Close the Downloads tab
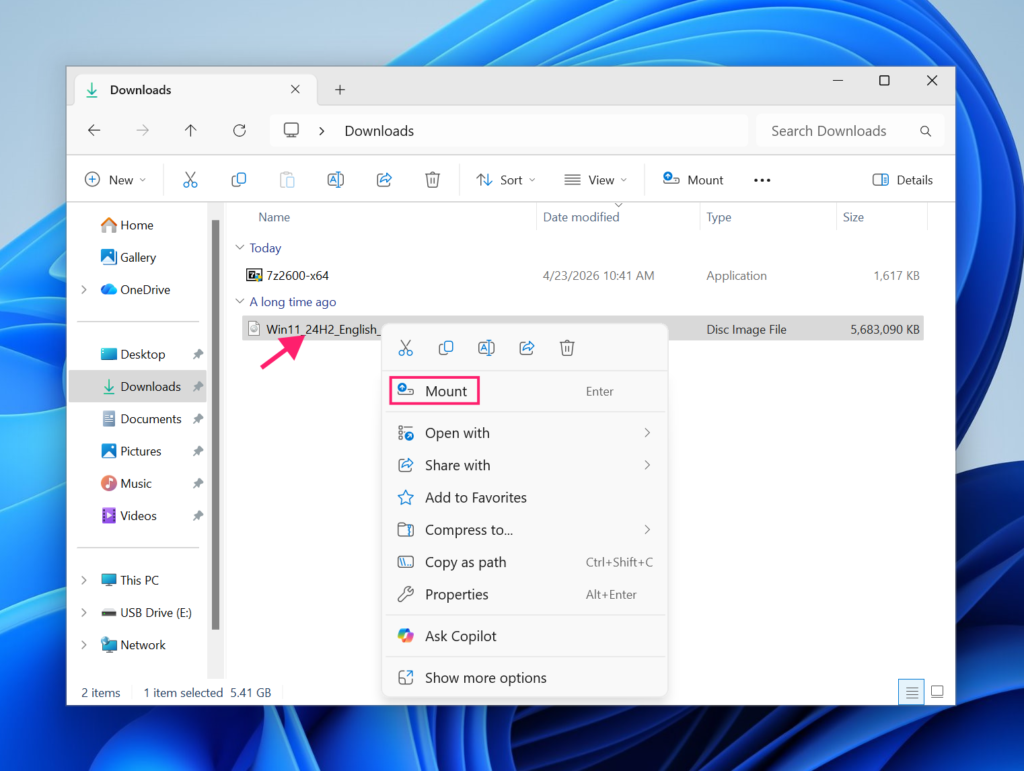 click(295, 89)
